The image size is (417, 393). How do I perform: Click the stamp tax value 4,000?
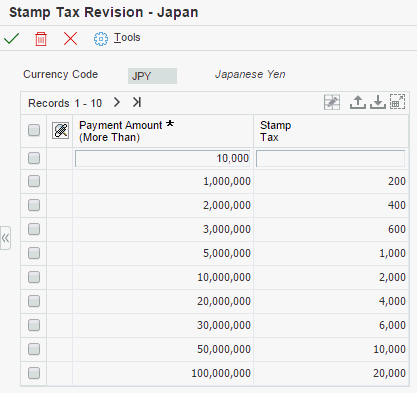click(392, 301)
